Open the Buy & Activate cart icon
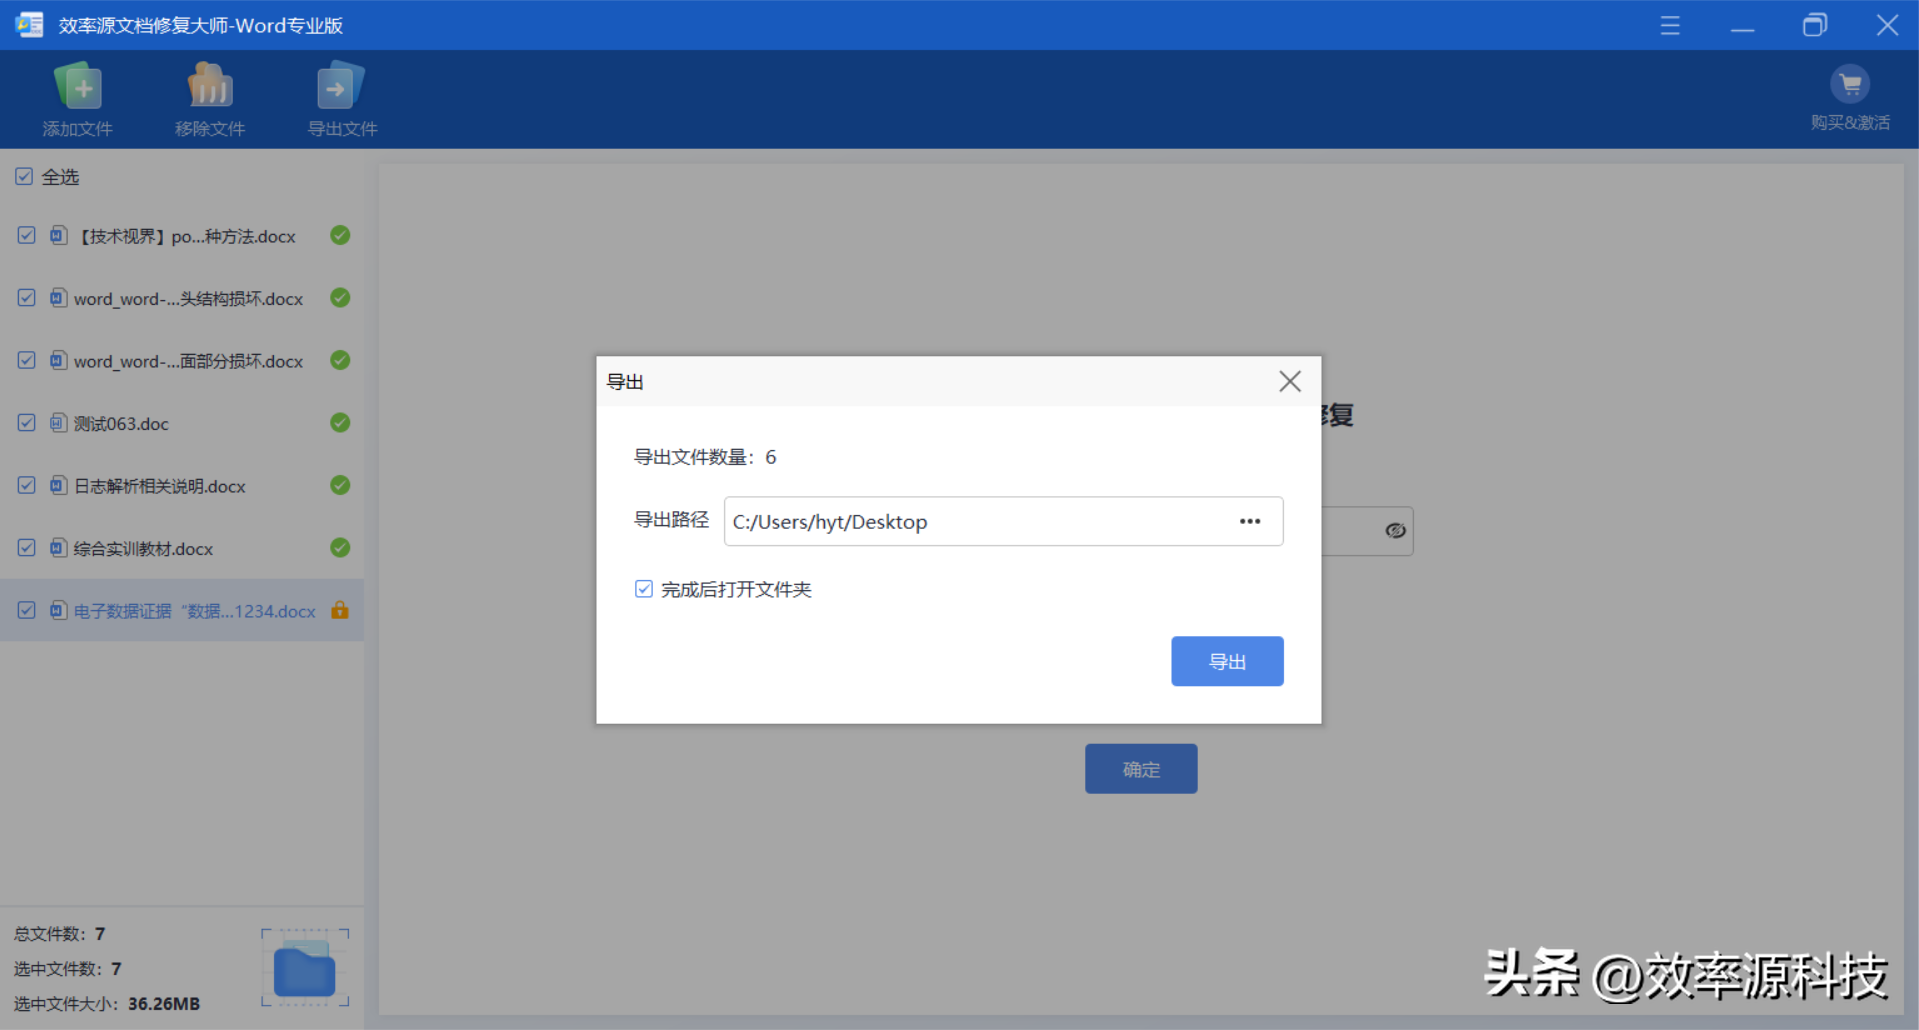The image size is (1919, 1030). click(1849, 86)
